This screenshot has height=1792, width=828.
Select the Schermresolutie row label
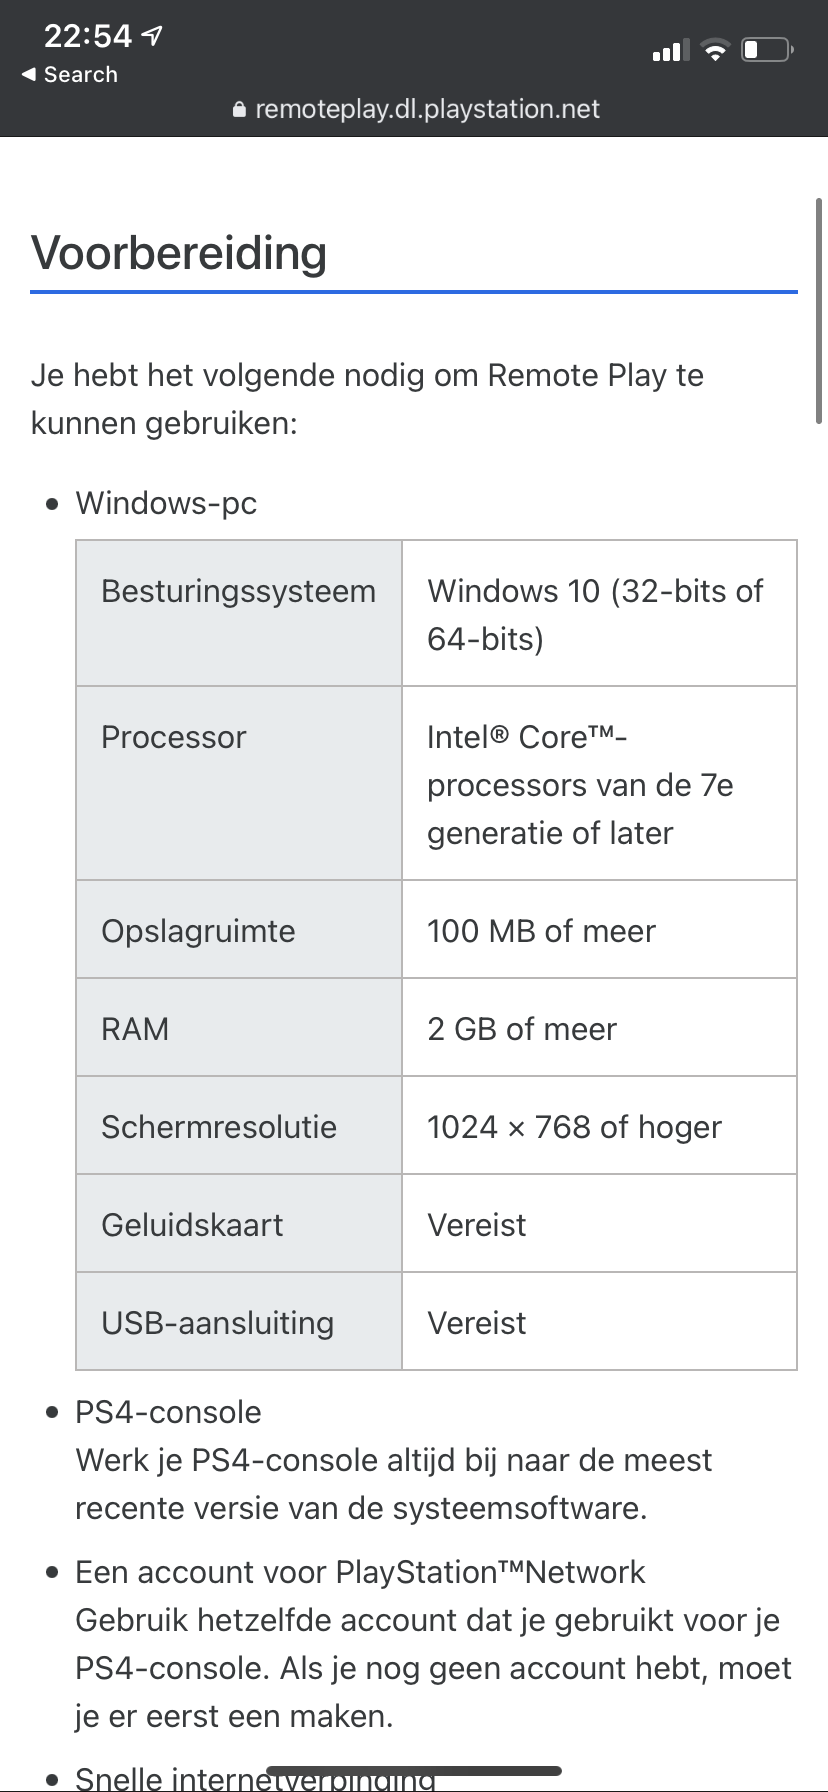pos(219,1127)
